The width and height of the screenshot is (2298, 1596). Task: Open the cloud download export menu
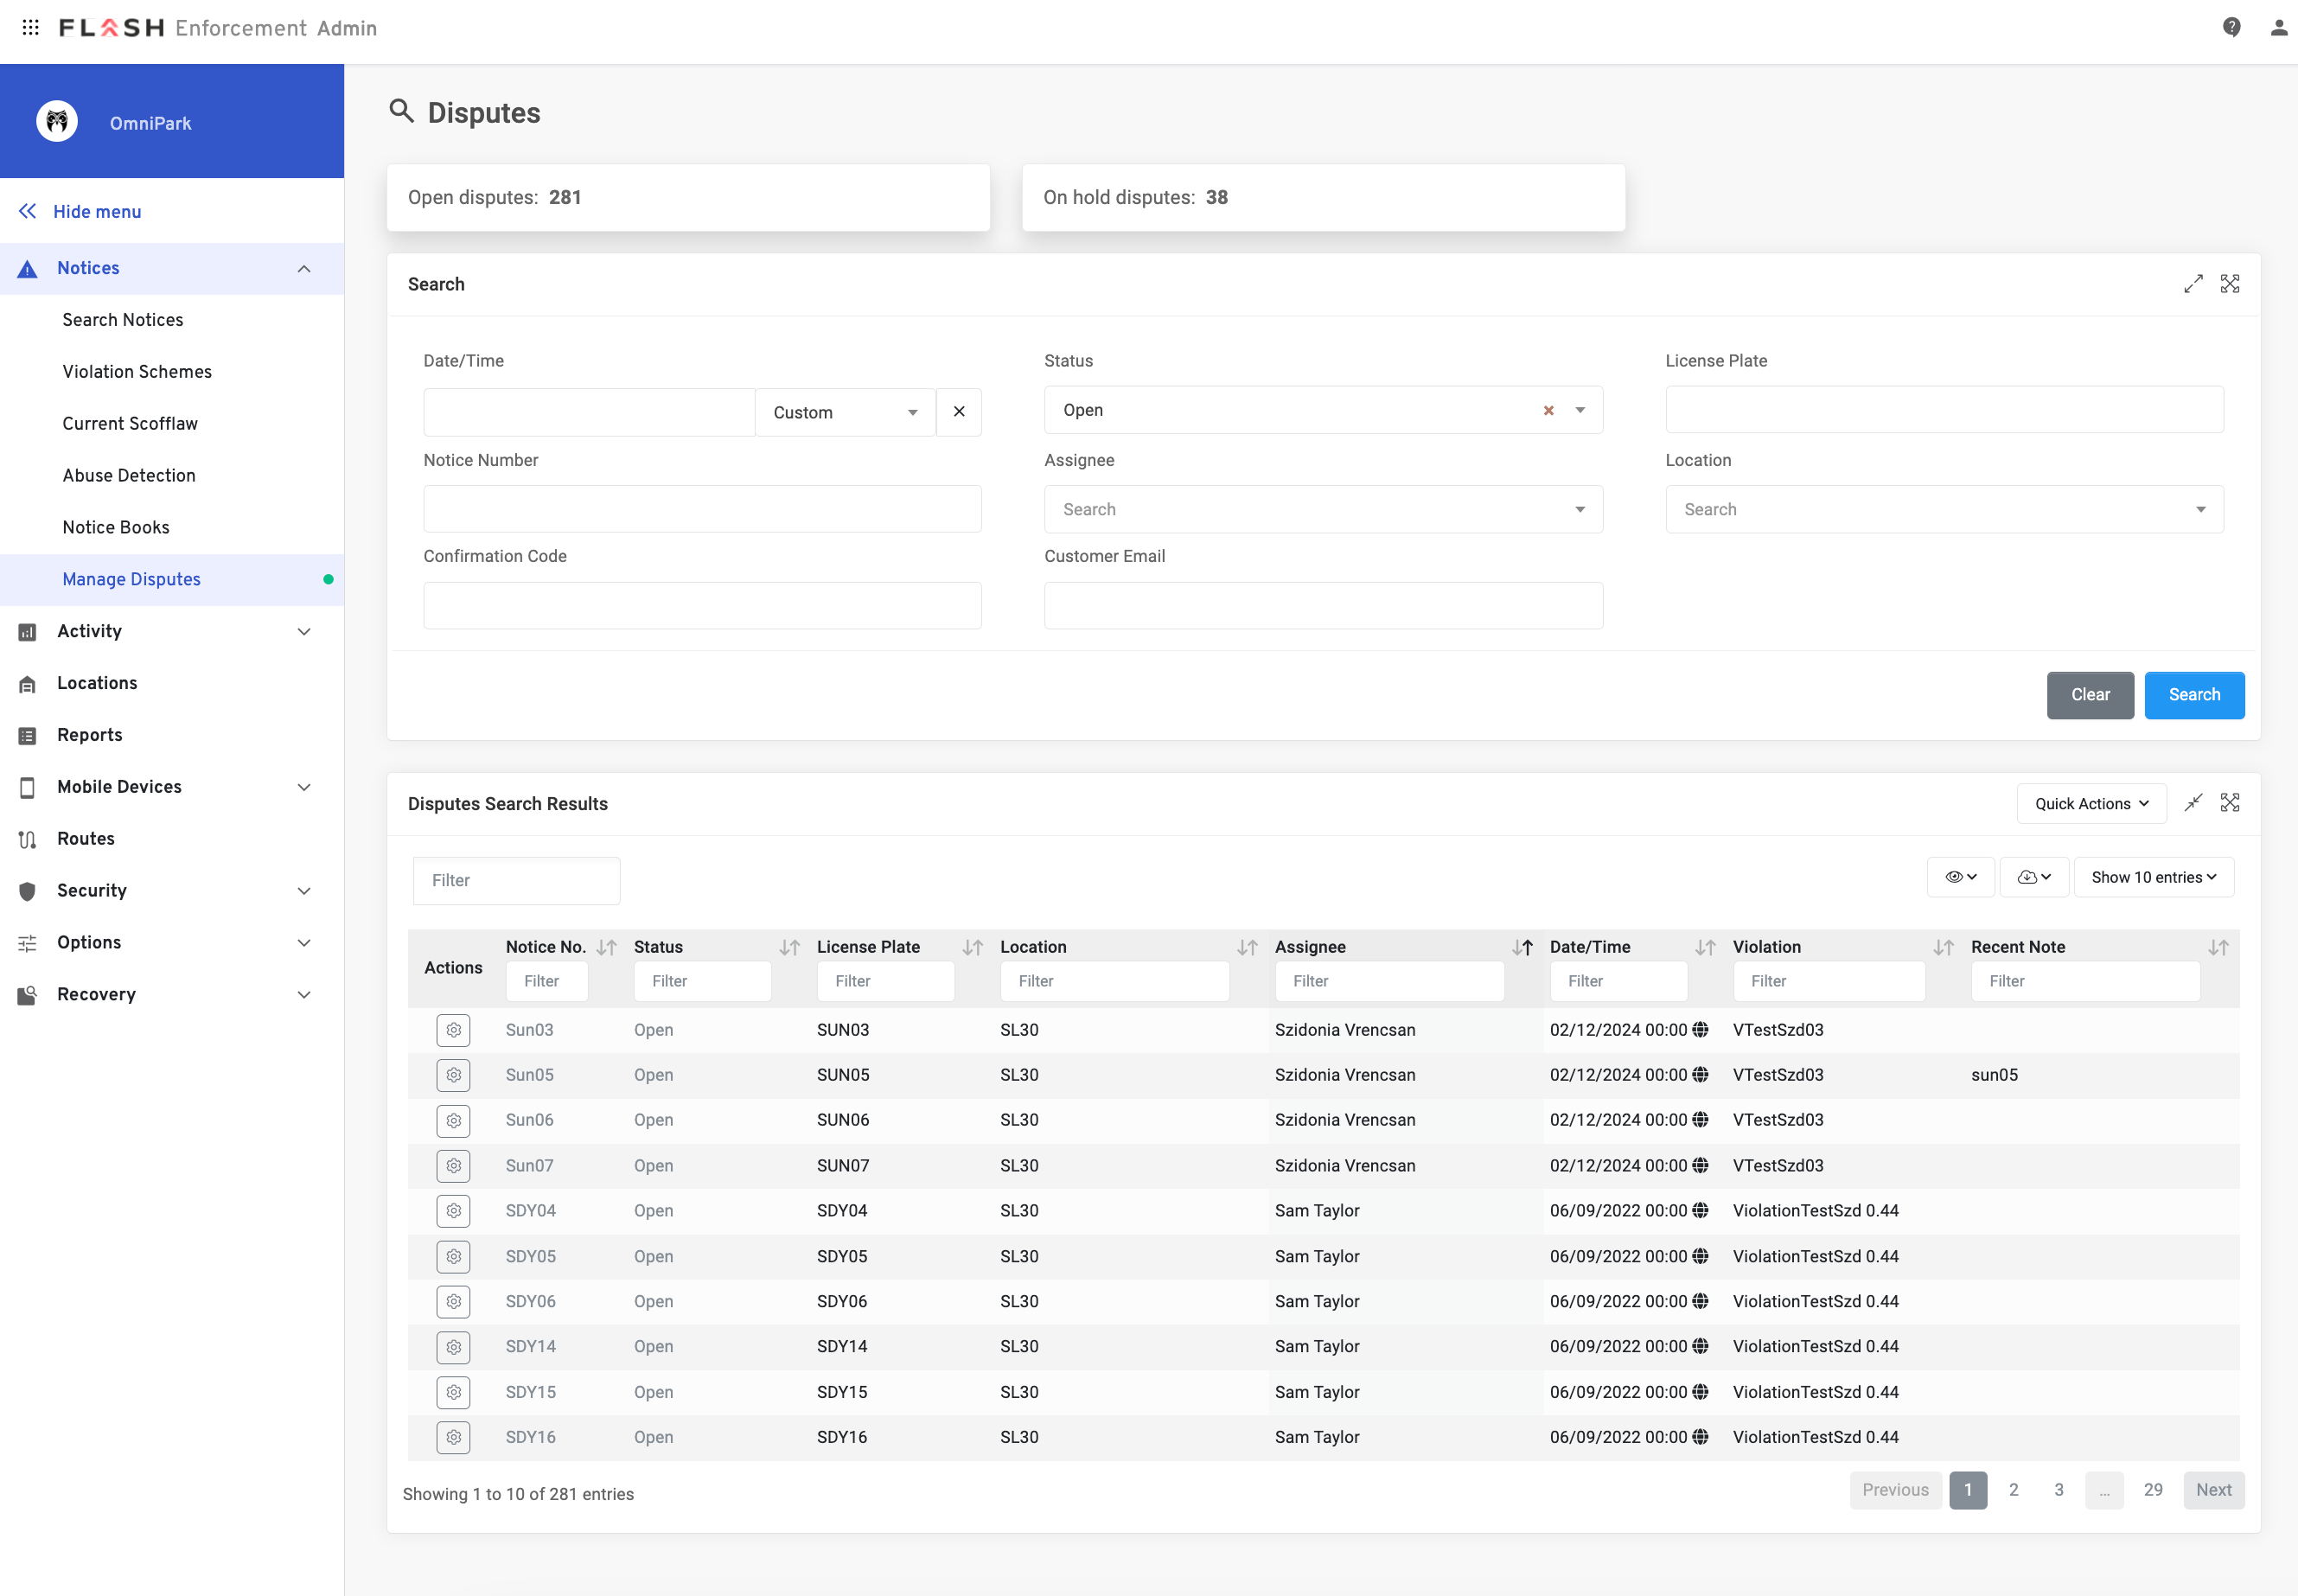point(2033,877)
